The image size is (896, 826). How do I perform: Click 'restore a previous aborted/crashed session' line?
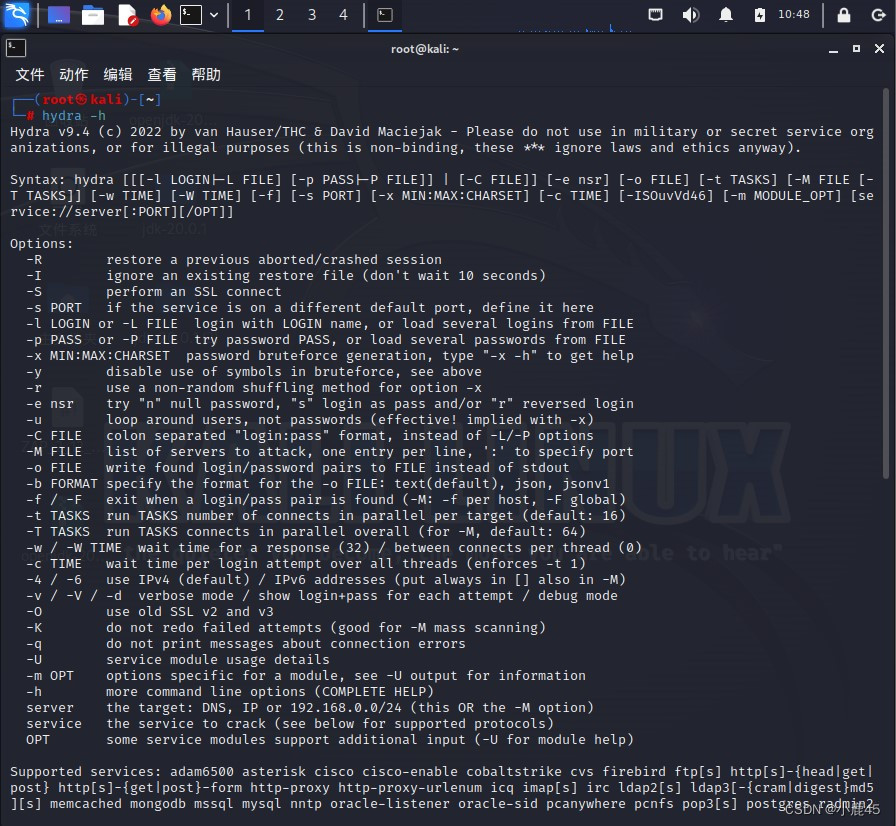point(274,260)
